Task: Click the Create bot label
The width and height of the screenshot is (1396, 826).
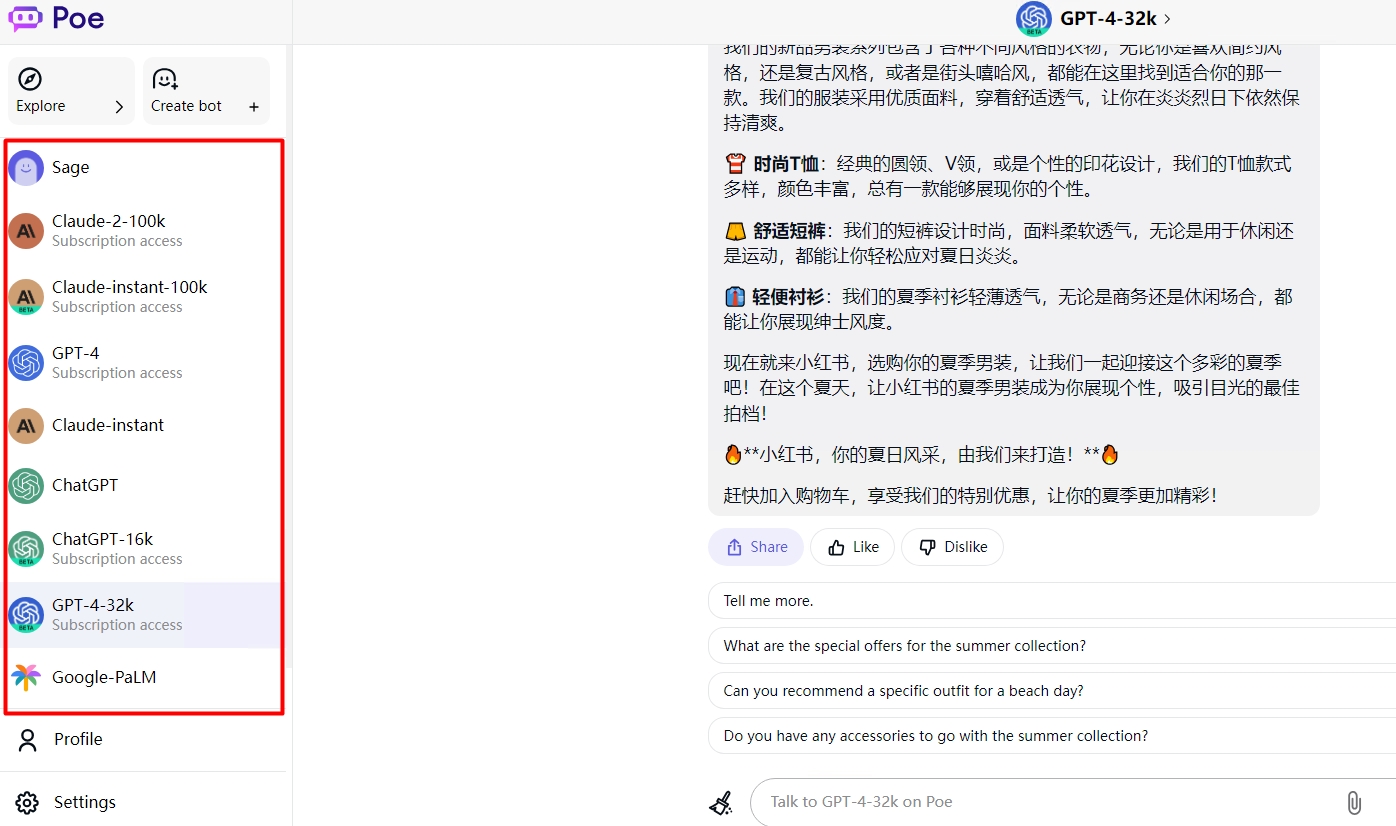Action: 186,106
